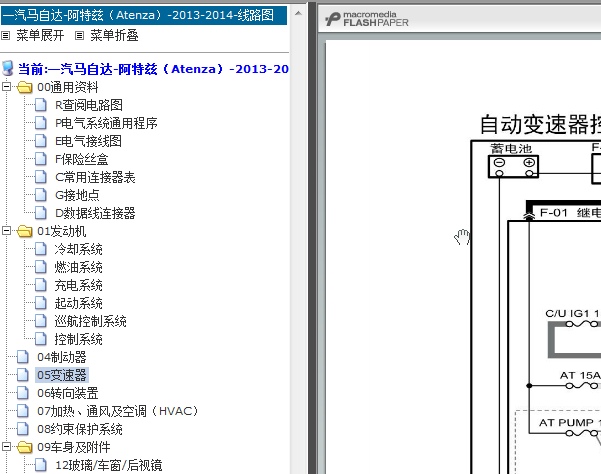This screenshot has height=474, width=601.
Task: Expand all menus with 菜单展开
Action: (40, 36)
